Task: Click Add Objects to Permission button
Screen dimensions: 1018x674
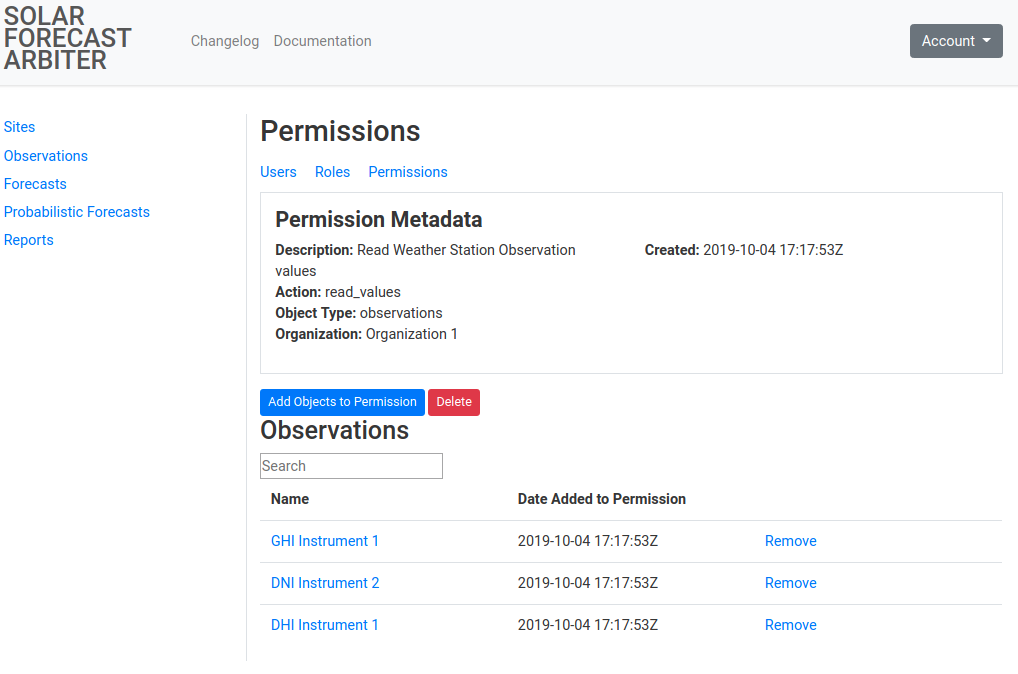Action: click(342, 402)
